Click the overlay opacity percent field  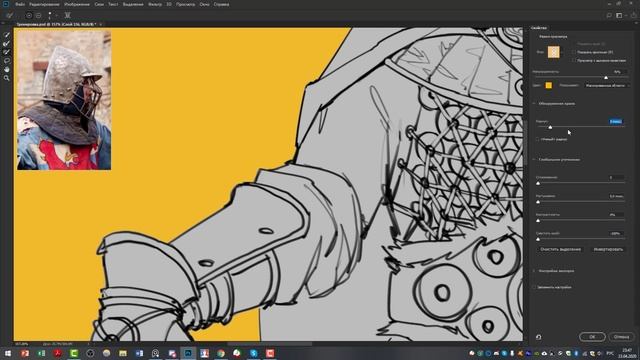(618, 72)
